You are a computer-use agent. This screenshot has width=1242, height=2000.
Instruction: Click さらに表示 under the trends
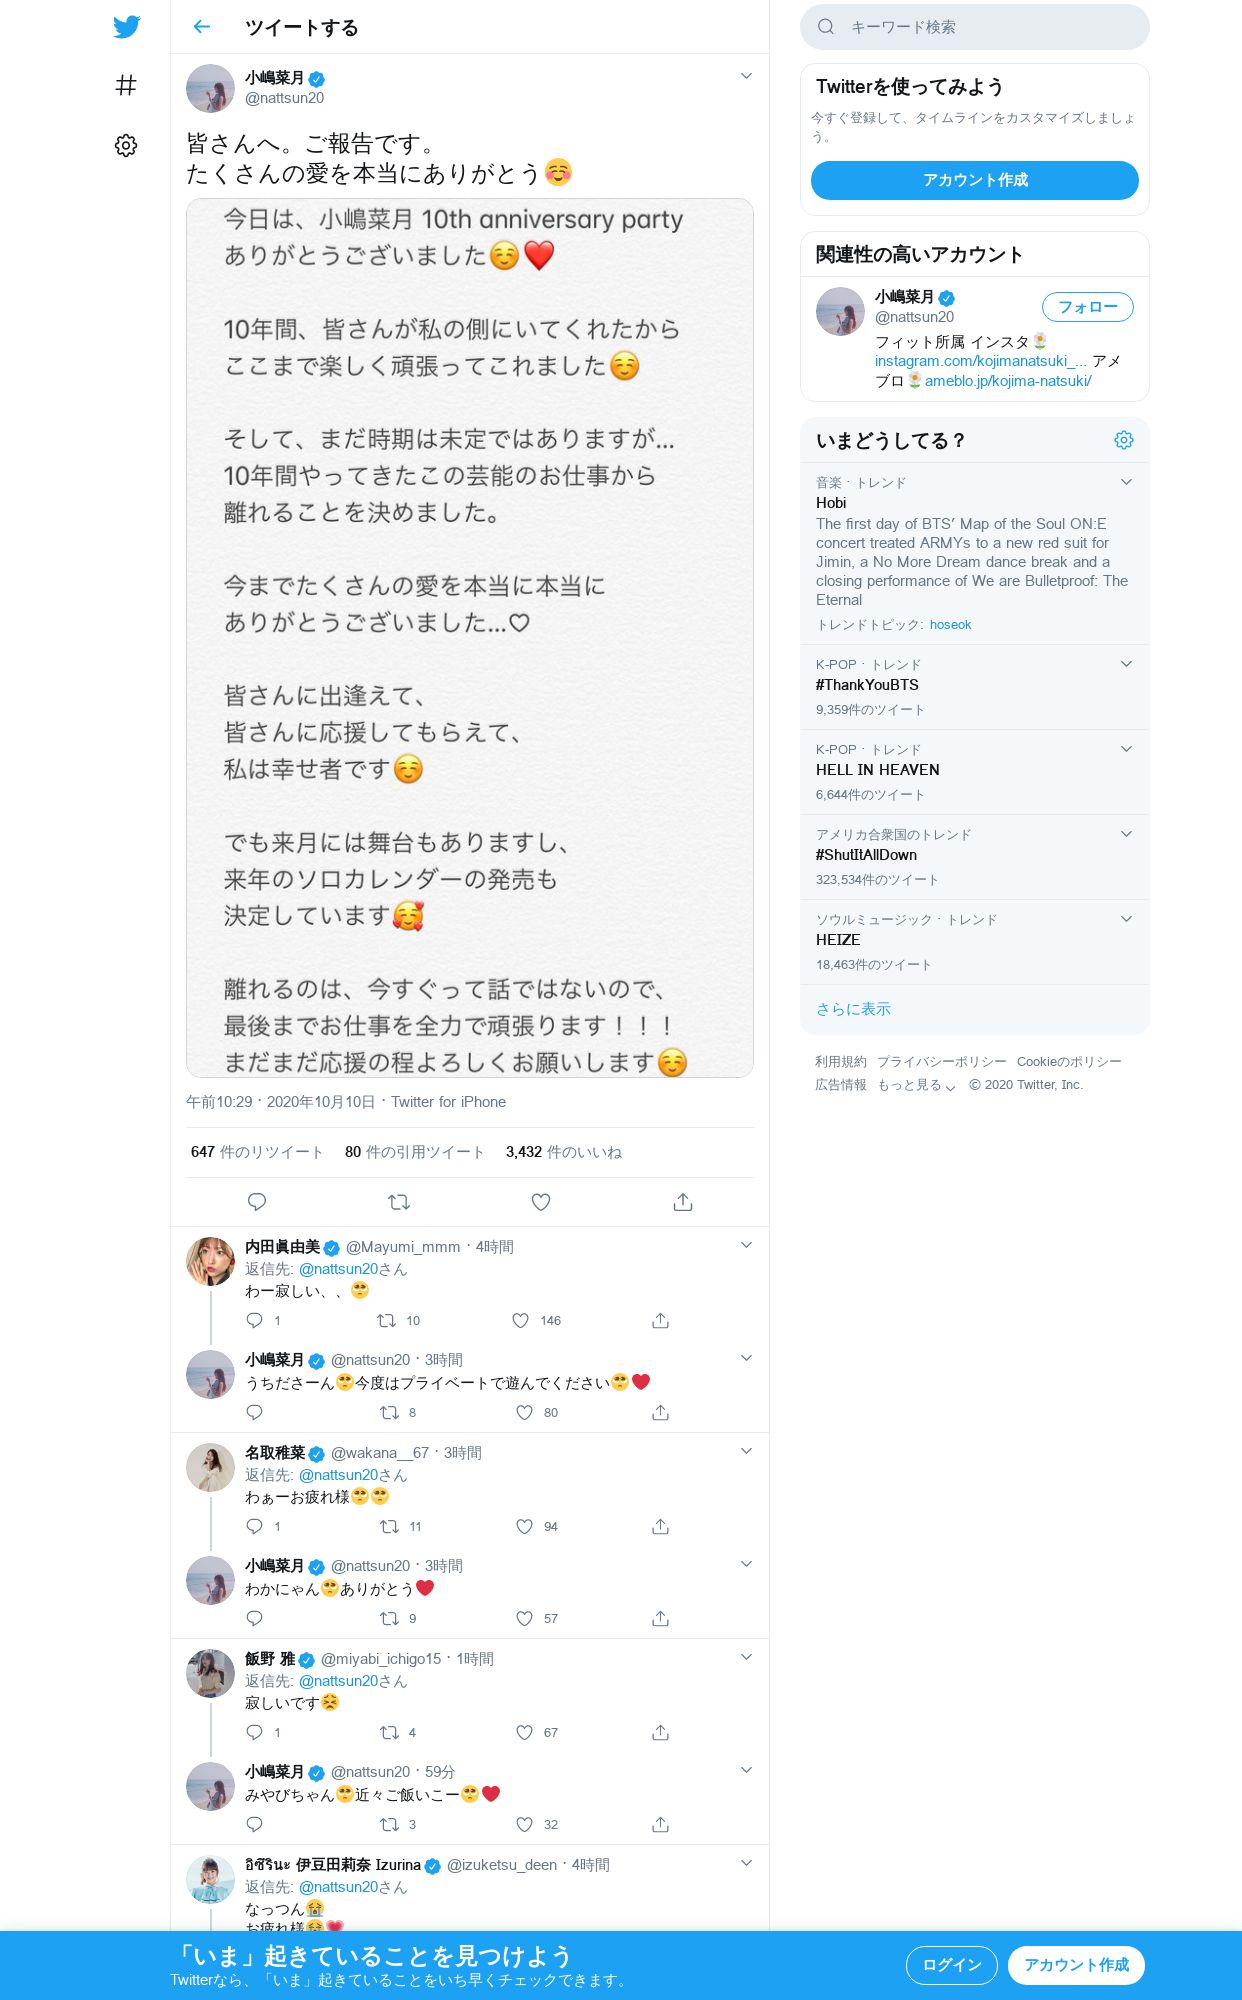[853, 1009]
